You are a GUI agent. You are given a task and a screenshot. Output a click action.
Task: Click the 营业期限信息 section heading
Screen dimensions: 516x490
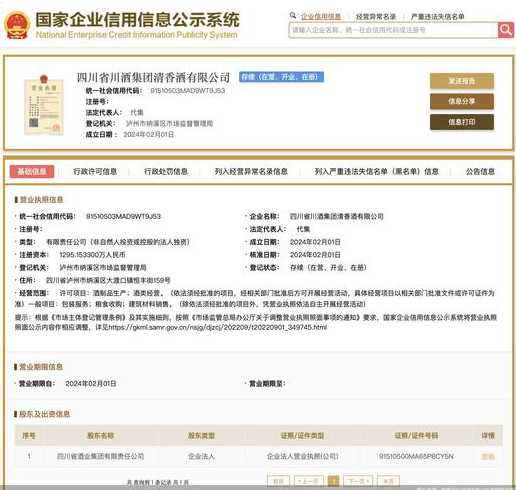point(41,367)
